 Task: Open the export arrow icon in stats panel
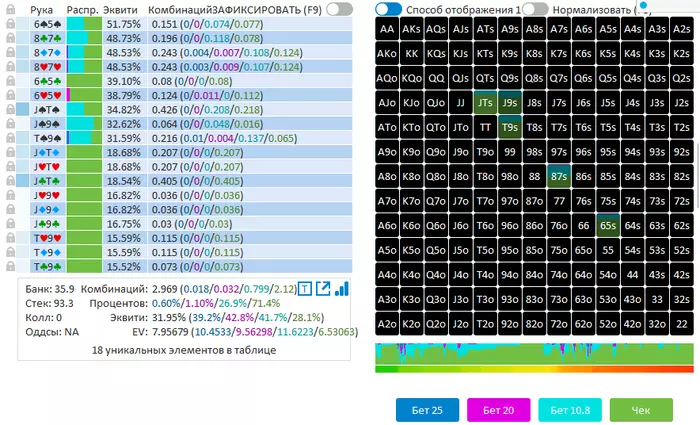[323, 288]
